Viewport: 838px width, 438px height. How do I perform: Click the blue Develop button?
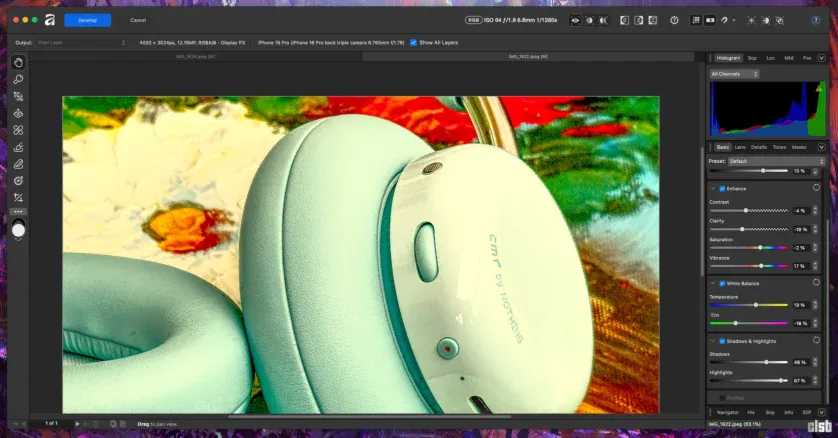pos(87,20)
